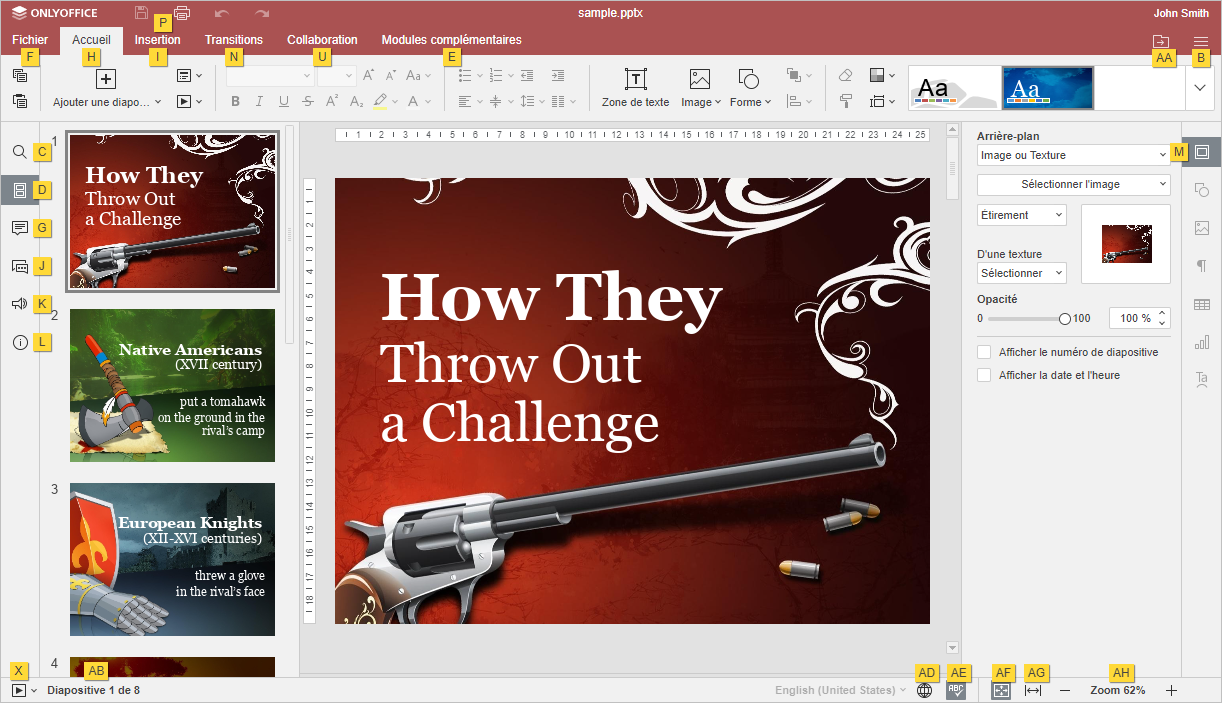Increase the font size
The height and width of the screenshot is (703, 1222).
368,75
